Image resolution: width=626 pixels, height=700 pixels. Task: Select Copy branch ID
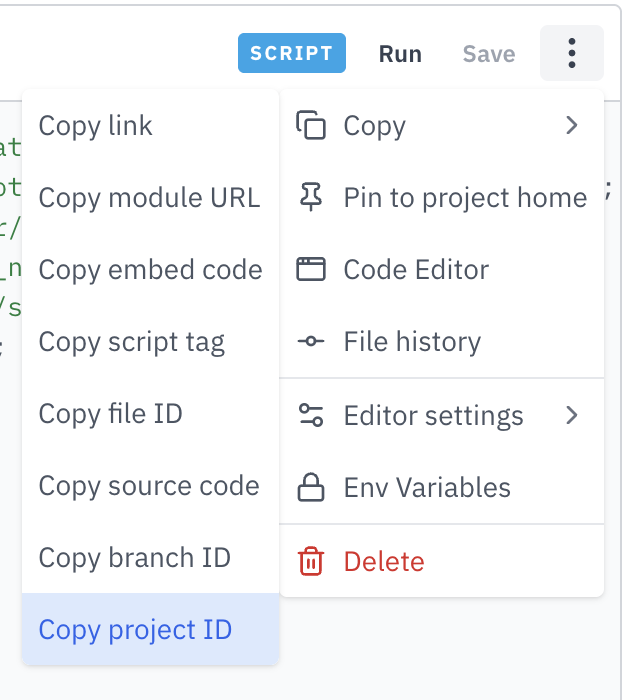(x=134, y=558)
